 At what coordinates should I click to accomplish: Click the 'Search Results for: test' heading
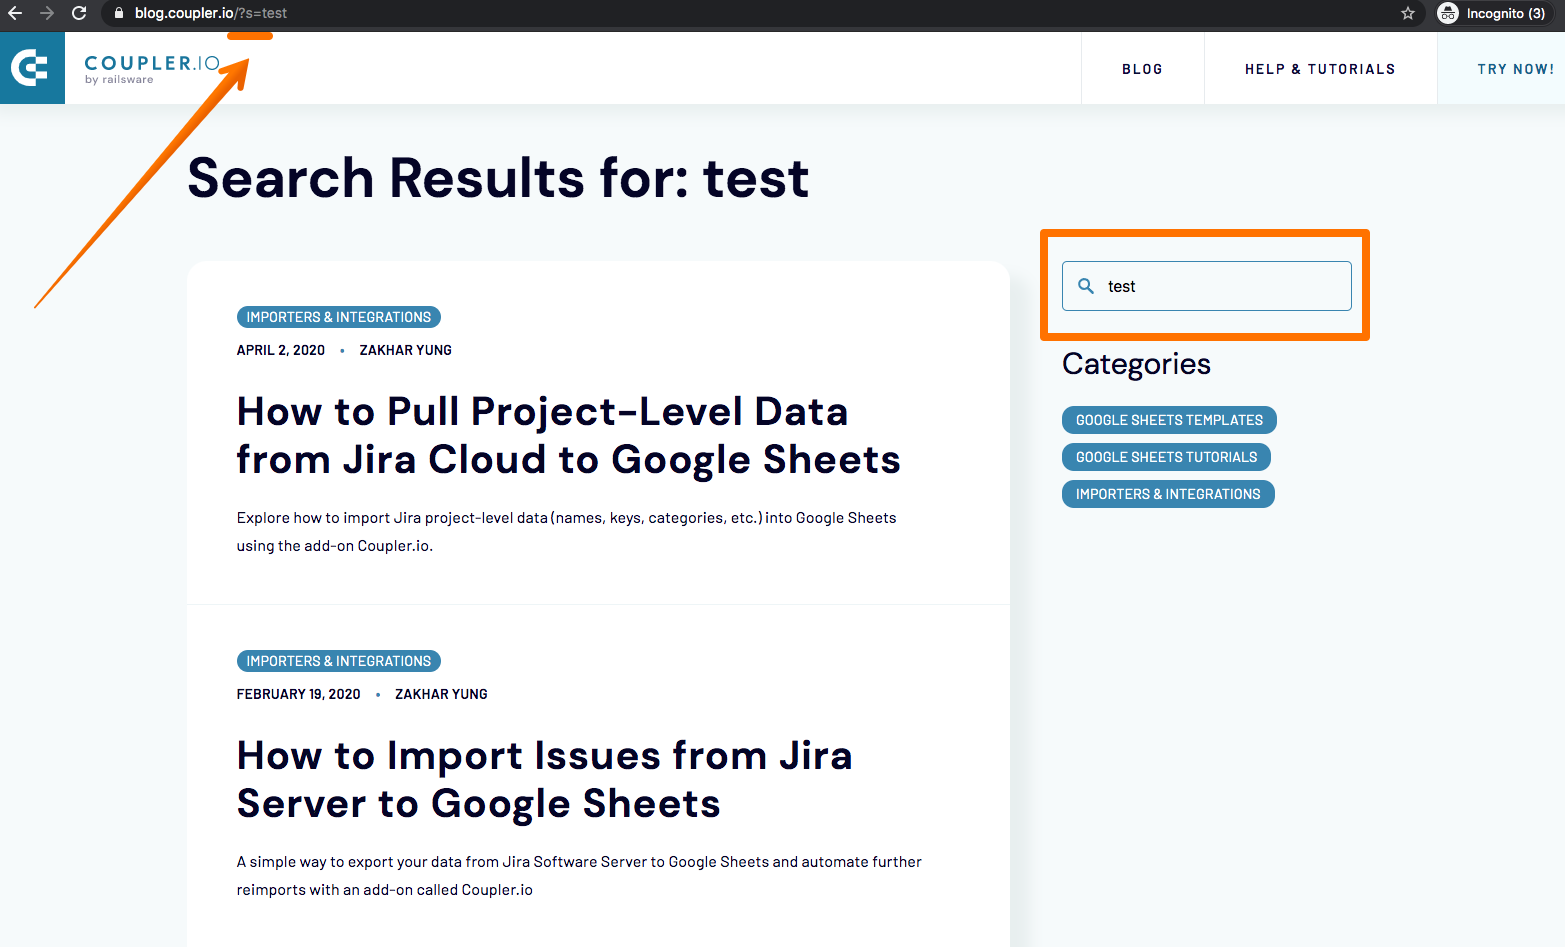(x=498, y=178)
